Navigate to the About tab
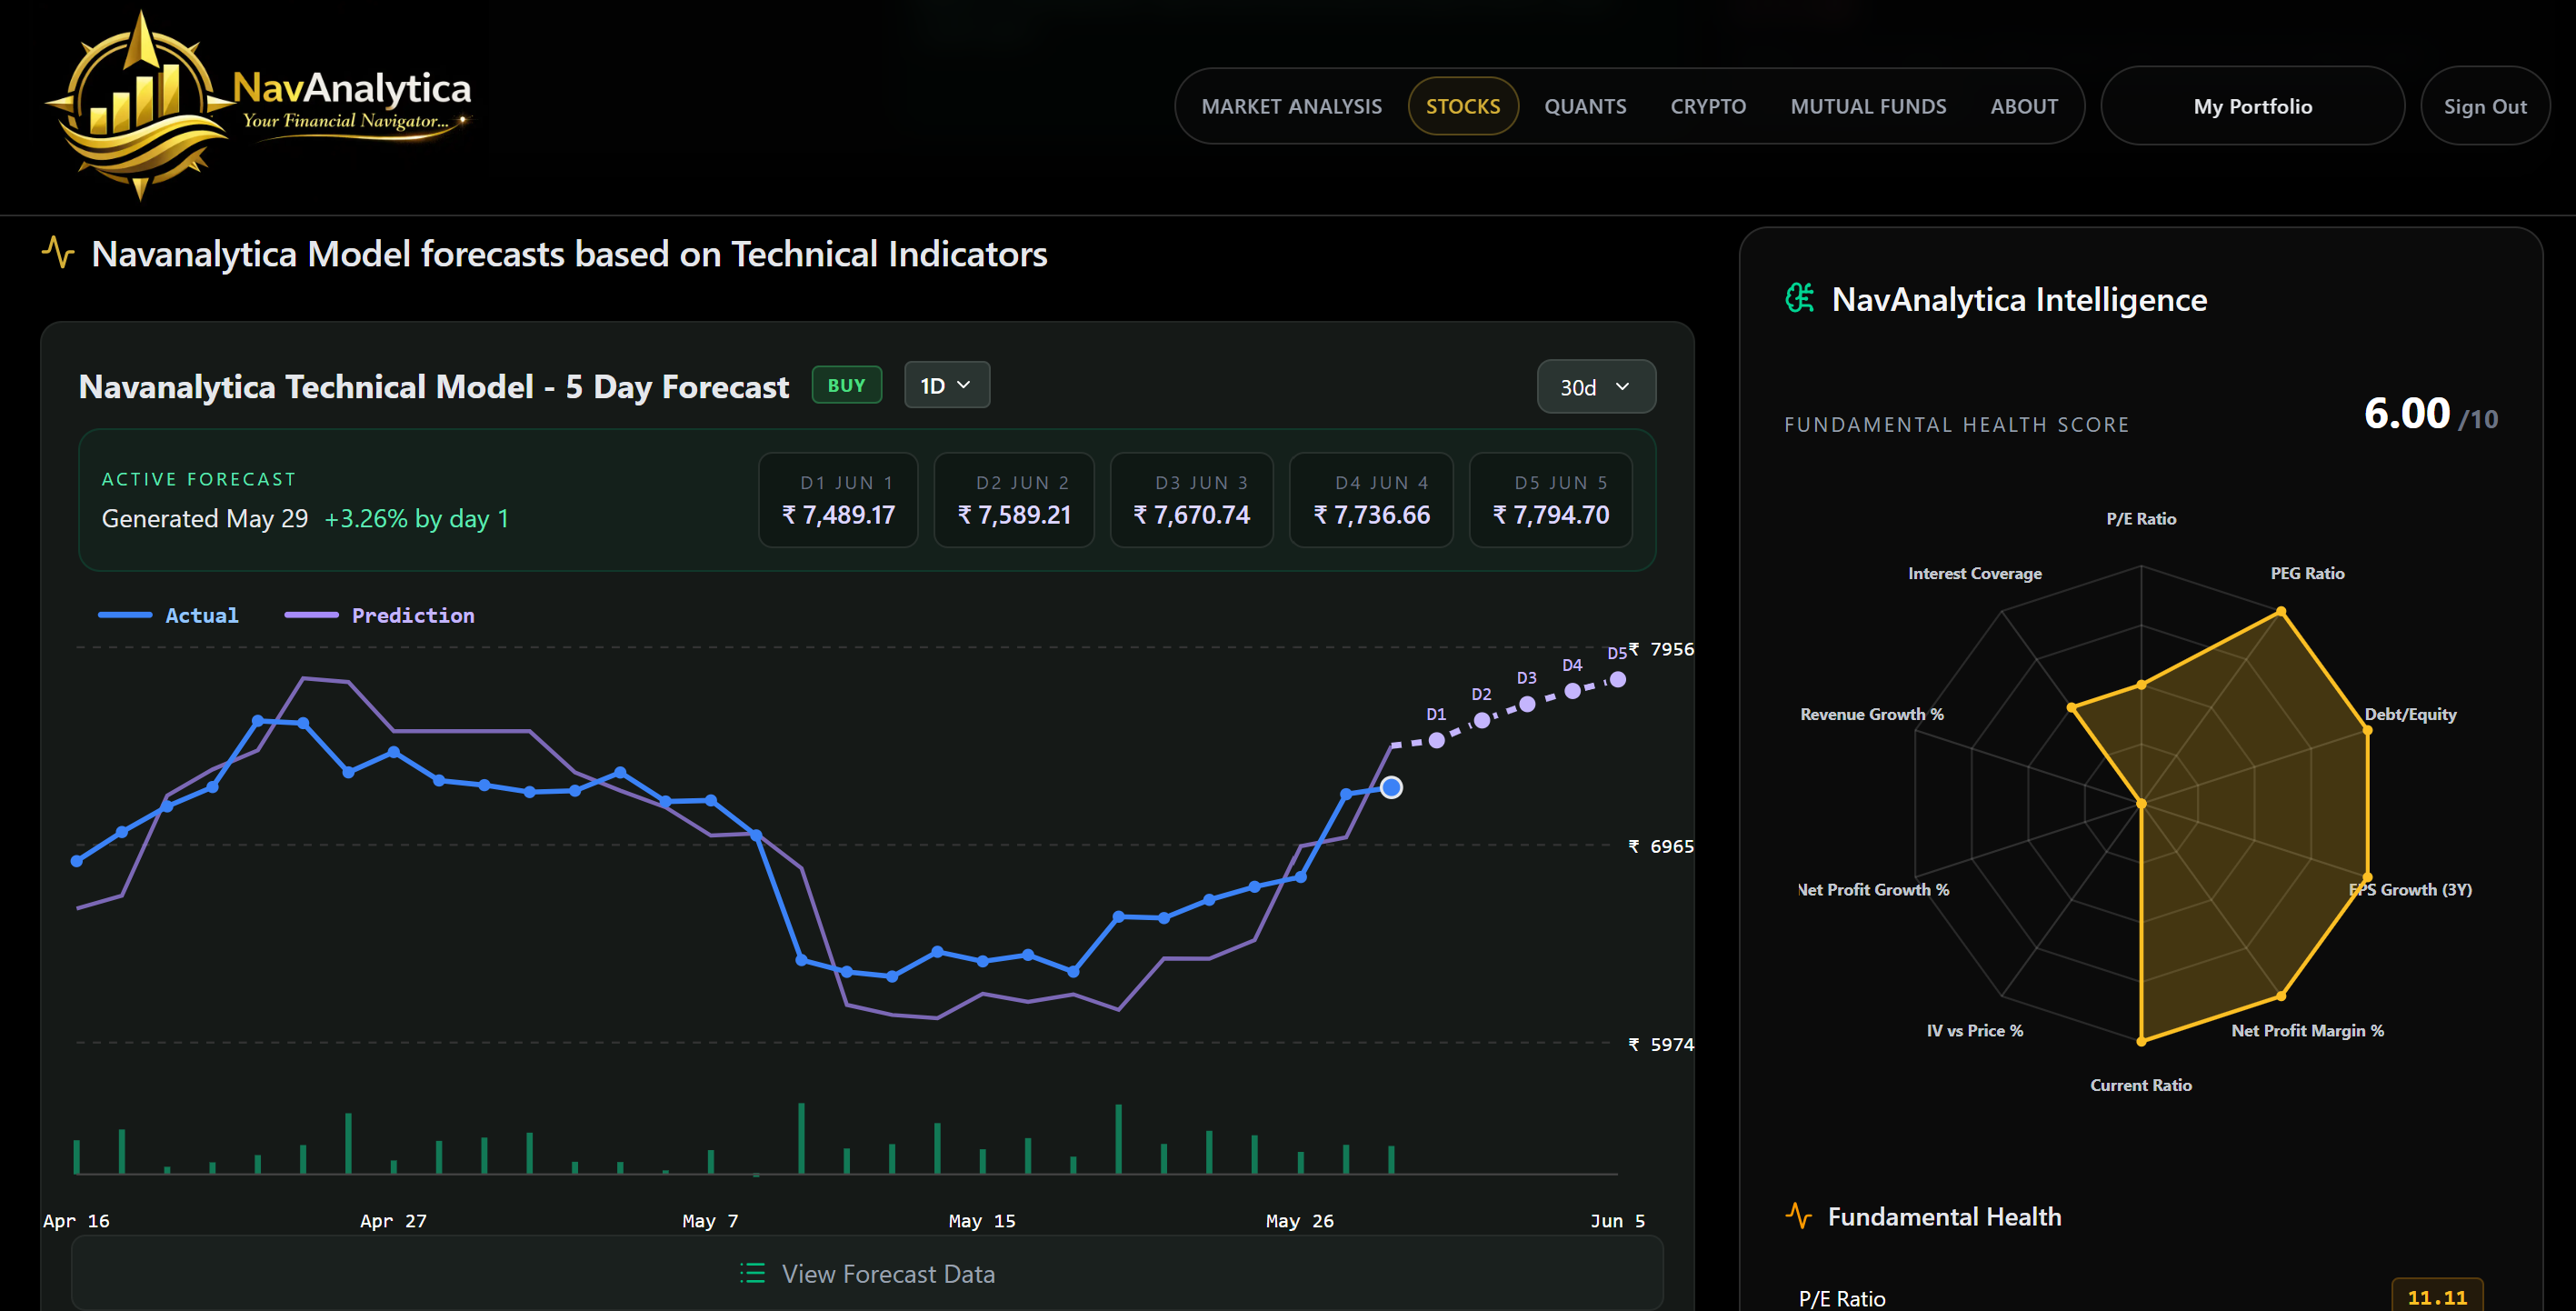Image resolution: width=2576 pixels, height=1311 pixels. point(2023,106)
